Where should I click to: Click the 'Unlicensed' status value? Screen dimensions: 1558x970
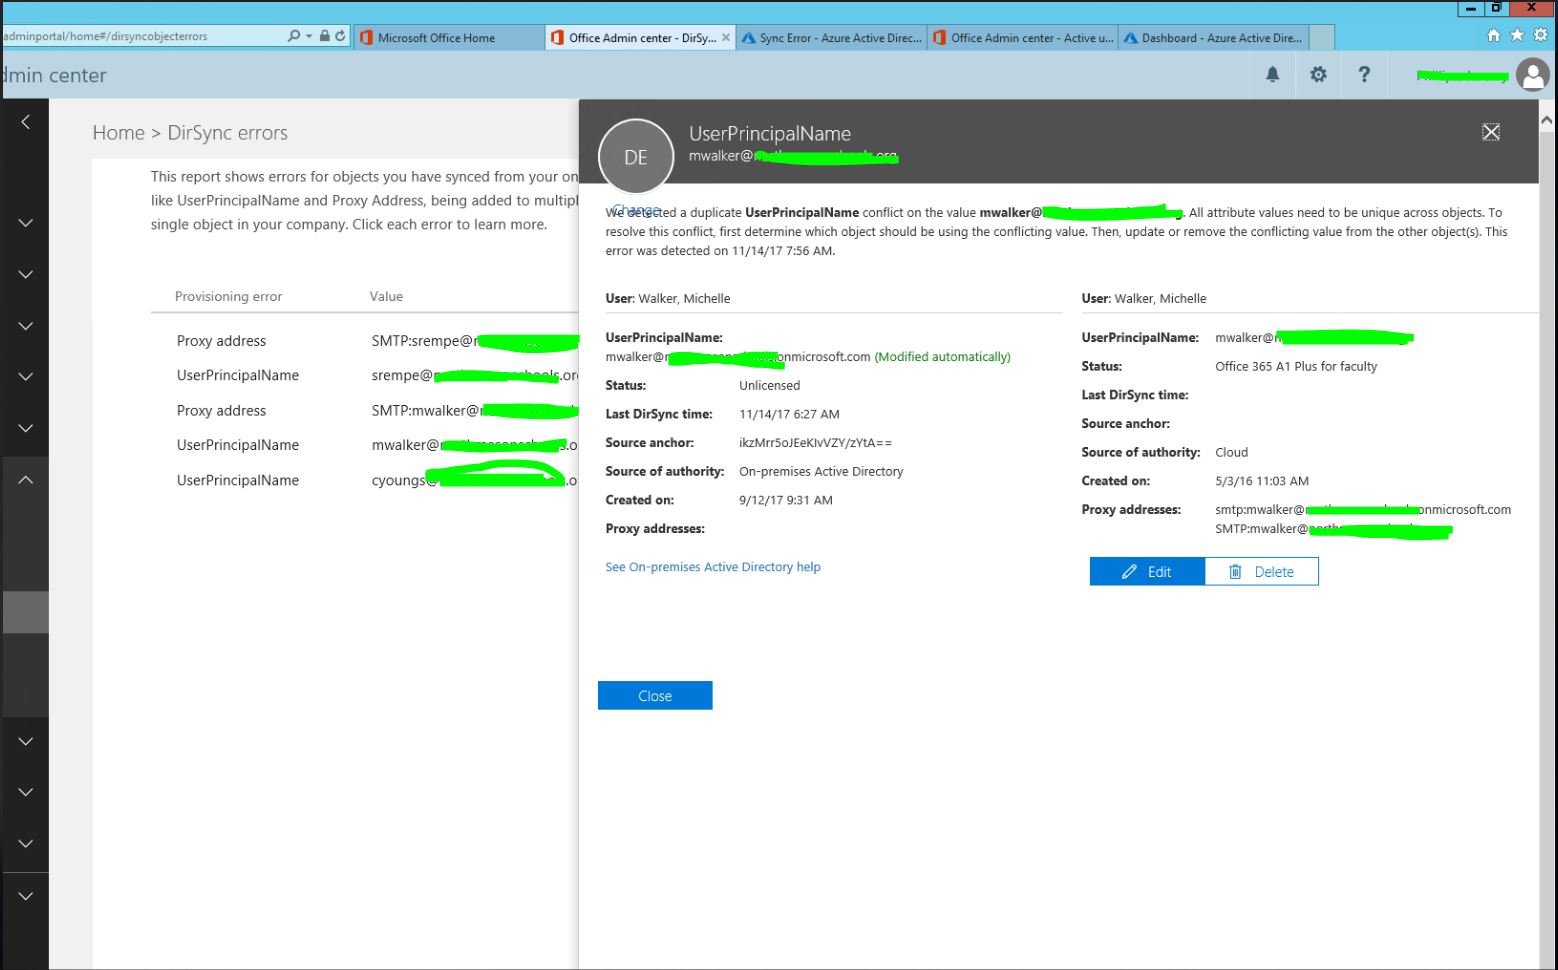point(769,385)
